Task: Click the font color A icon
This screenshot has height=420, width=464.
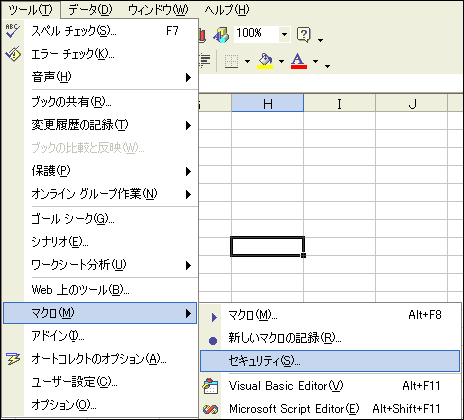Action: (299, 61)
